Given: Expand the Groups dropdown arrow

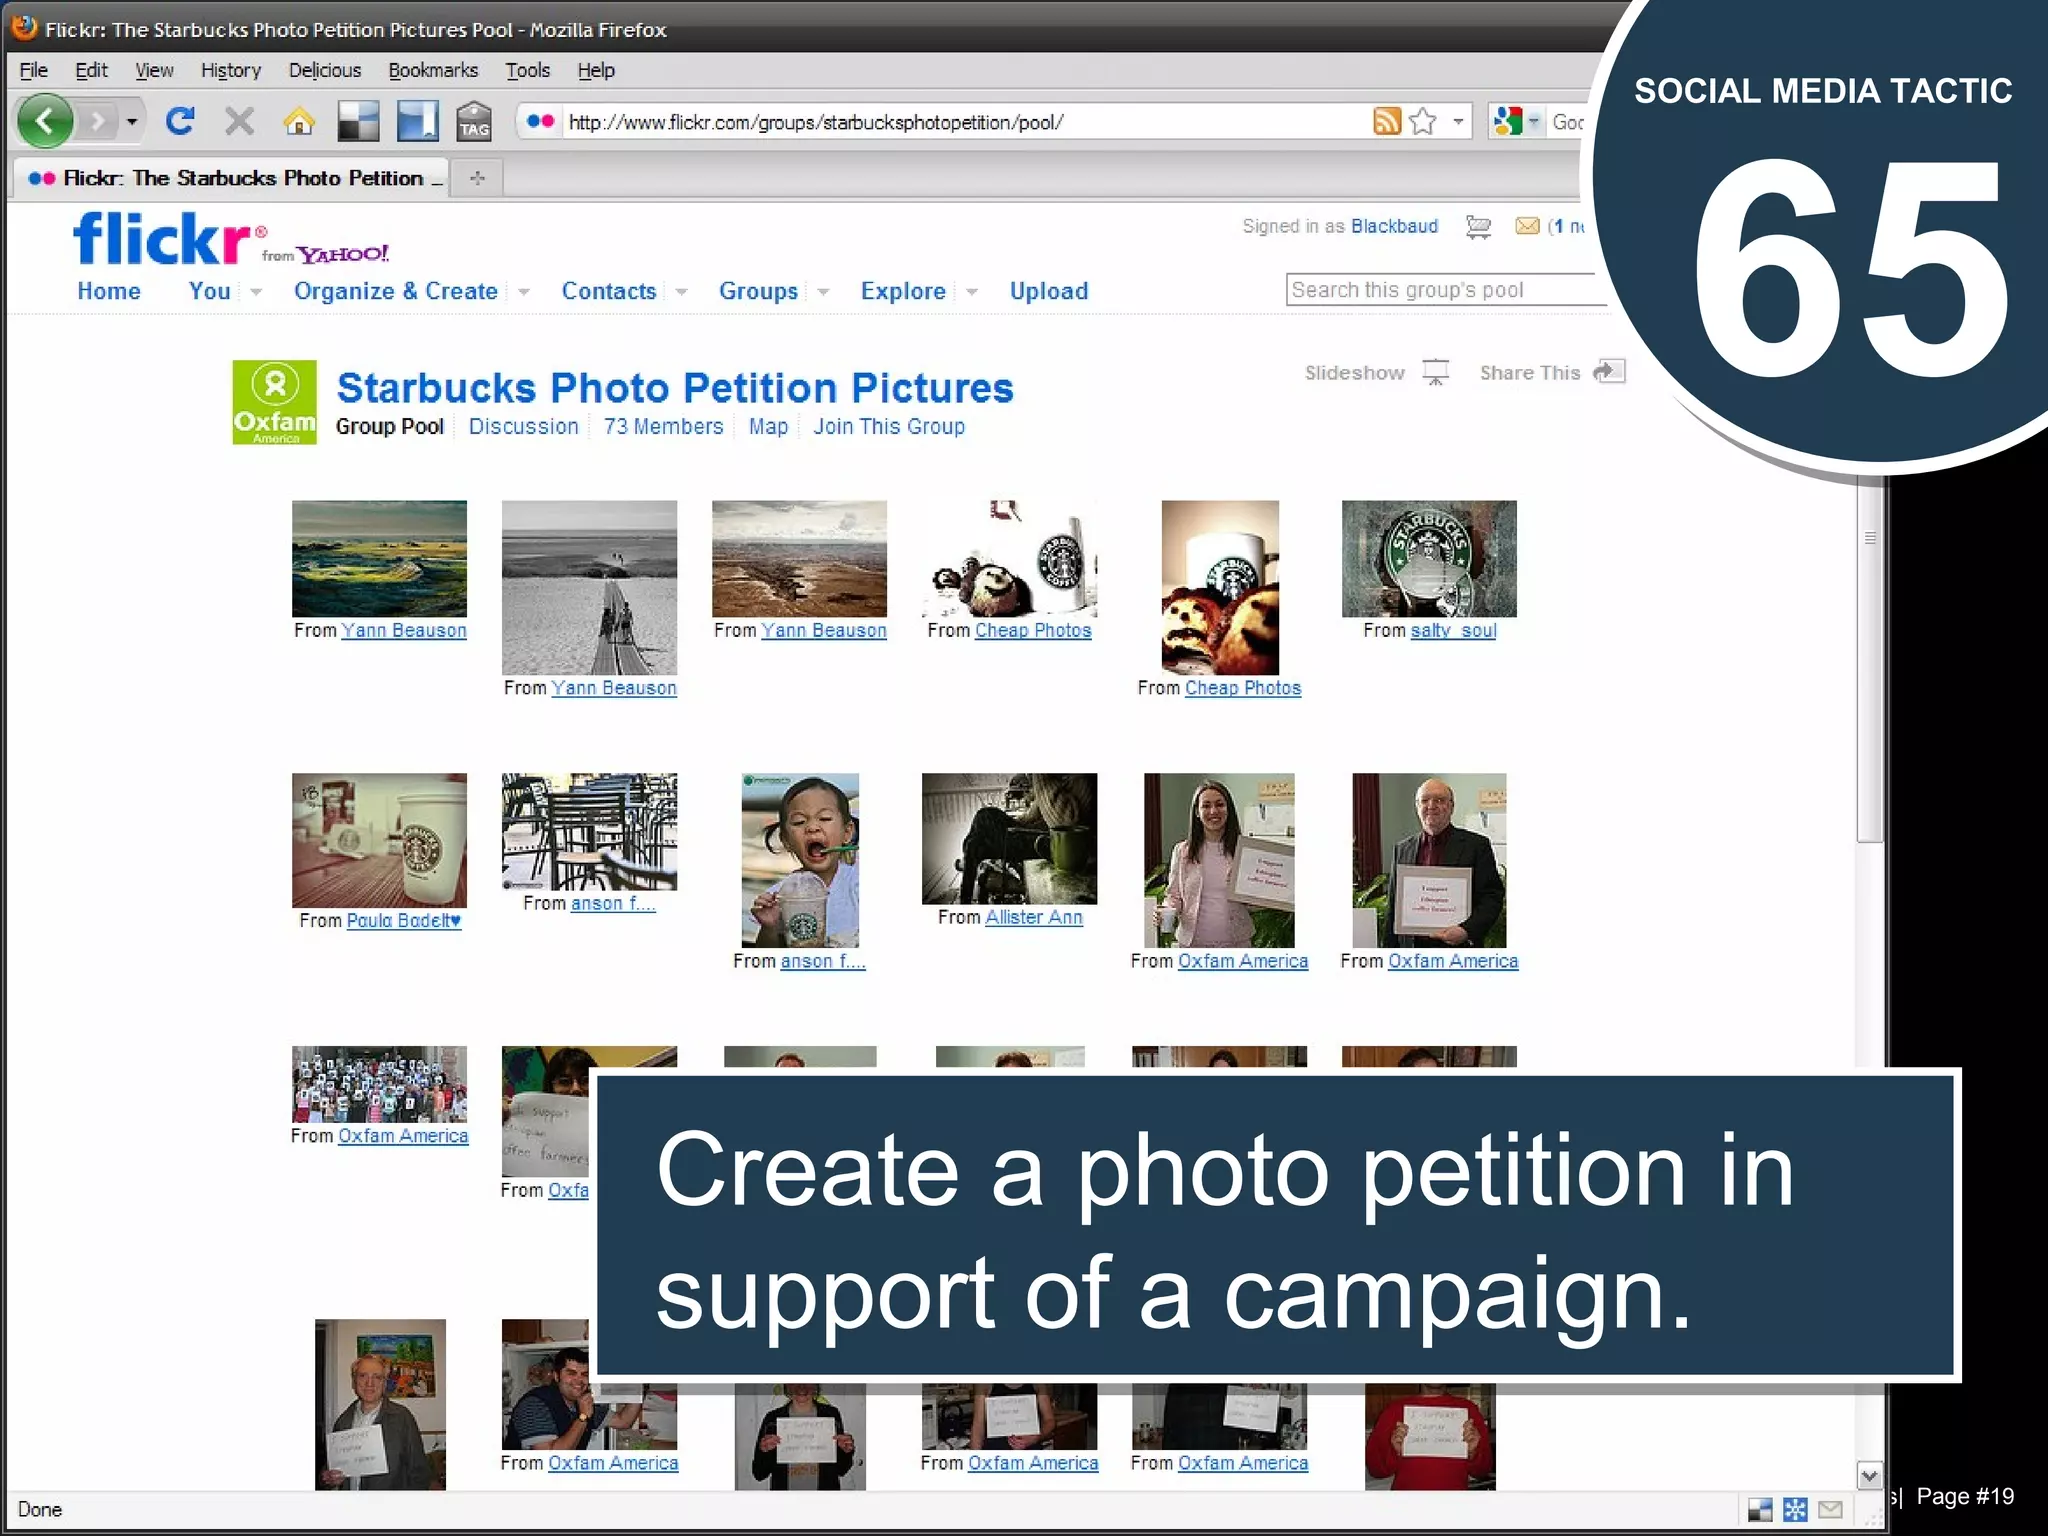Looking at the screenshot, I should coord(824,292).
